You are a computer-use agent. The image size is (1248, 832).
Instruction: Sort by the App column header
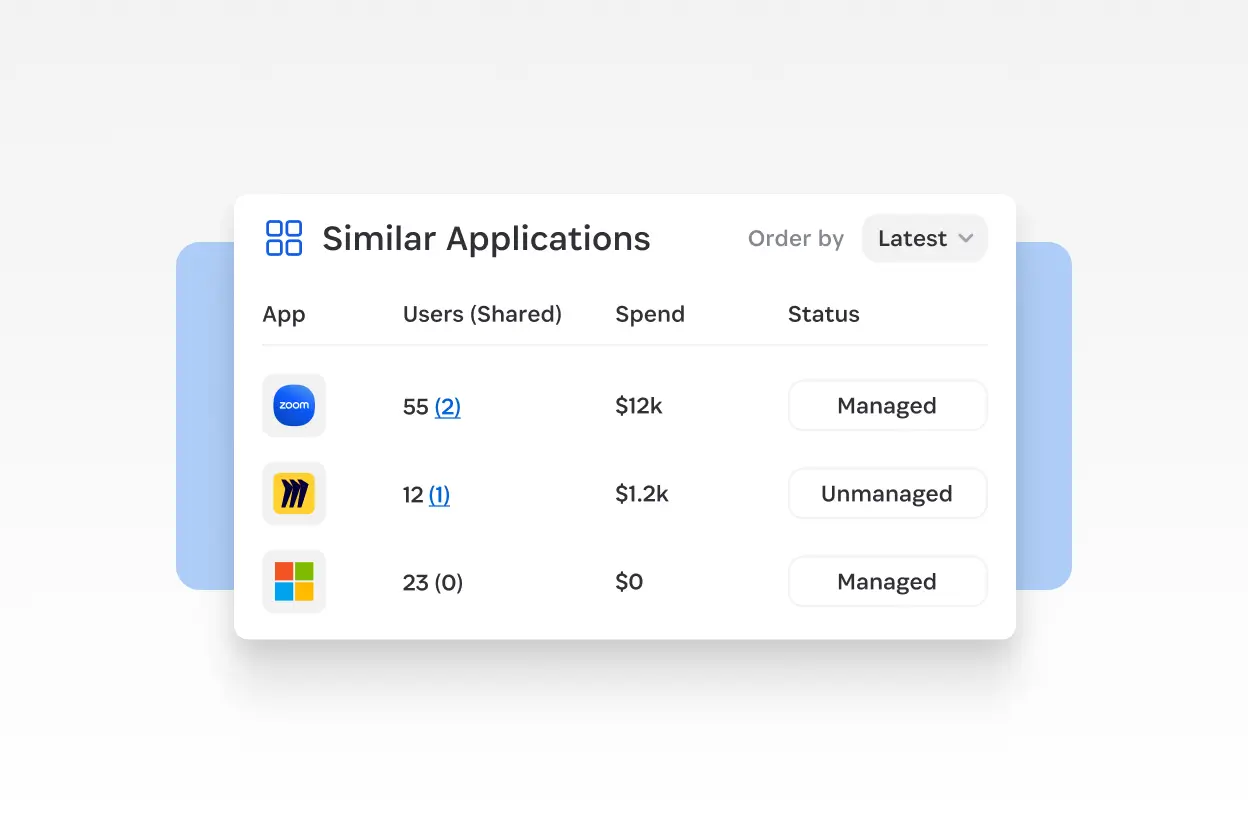point(284,314)
